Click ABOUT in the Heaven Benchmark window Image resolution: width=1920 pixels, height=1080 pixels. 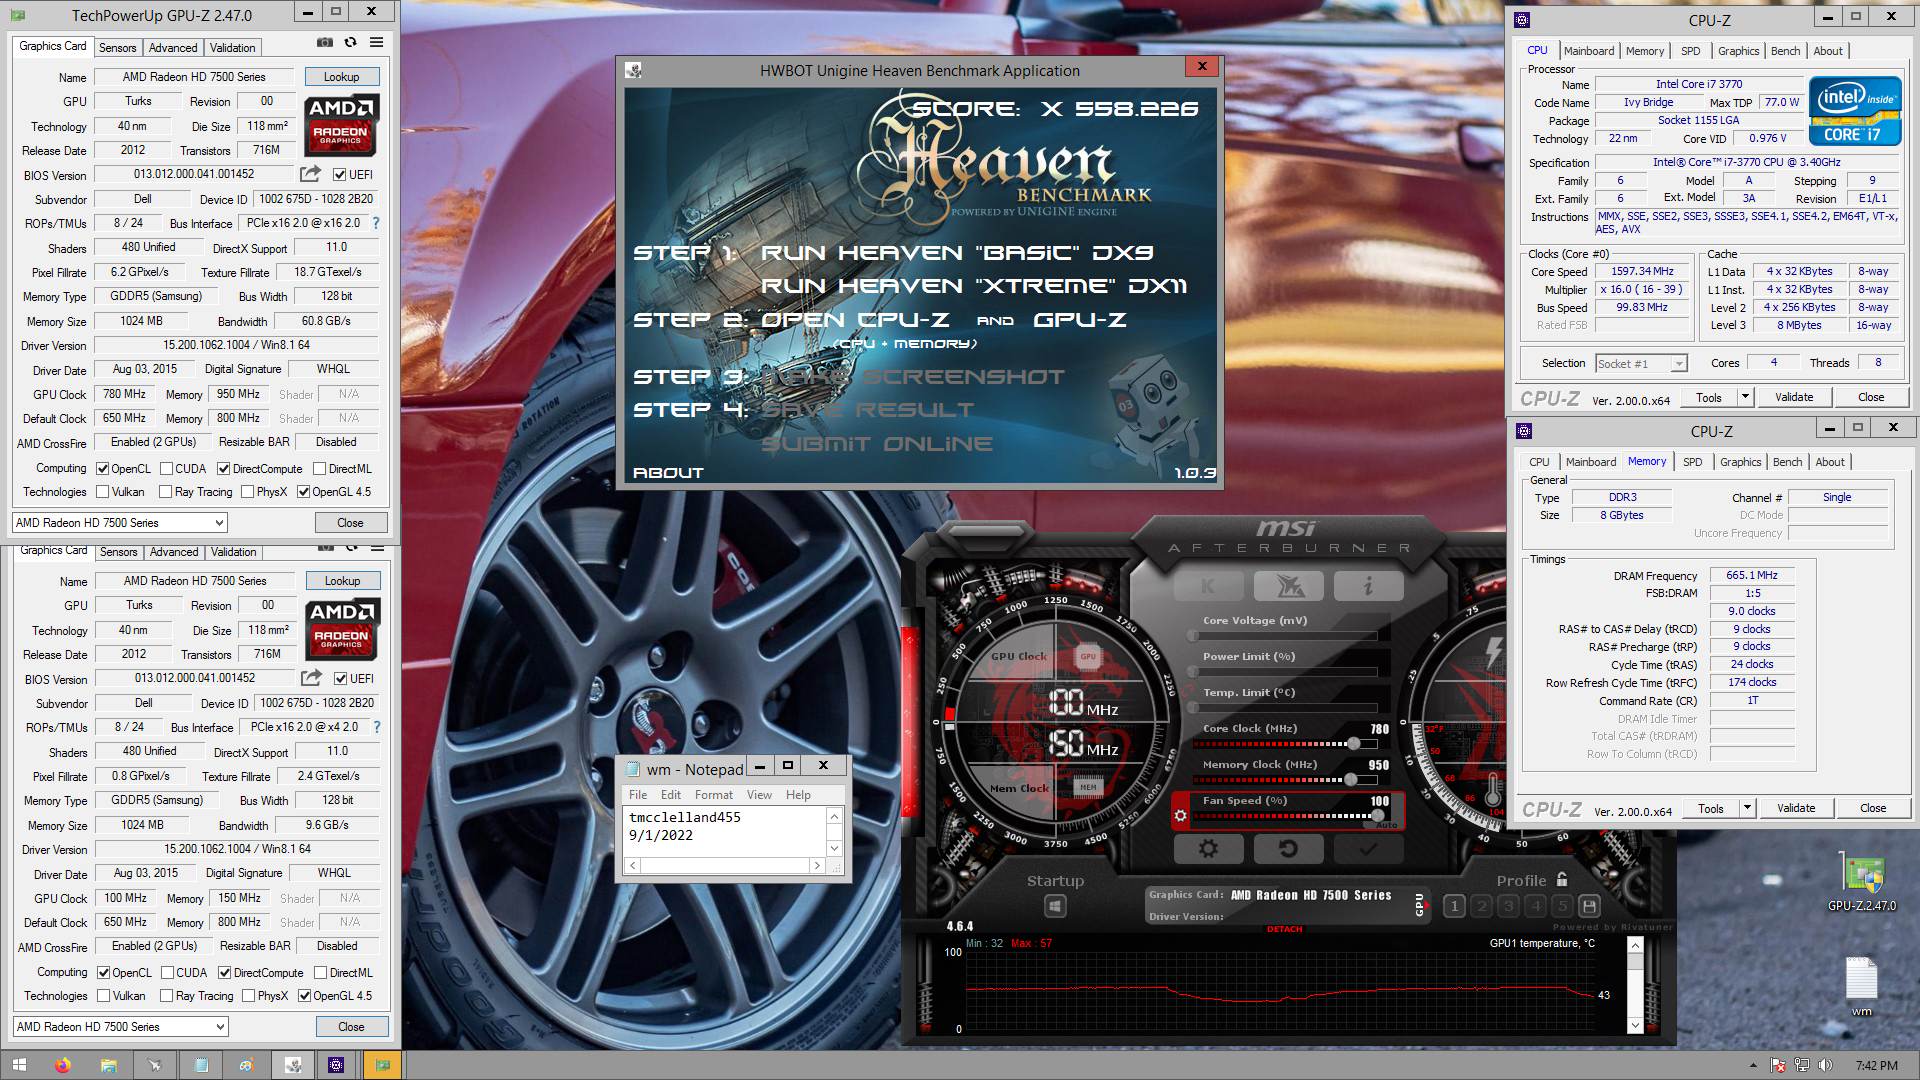tap(668, 473)
